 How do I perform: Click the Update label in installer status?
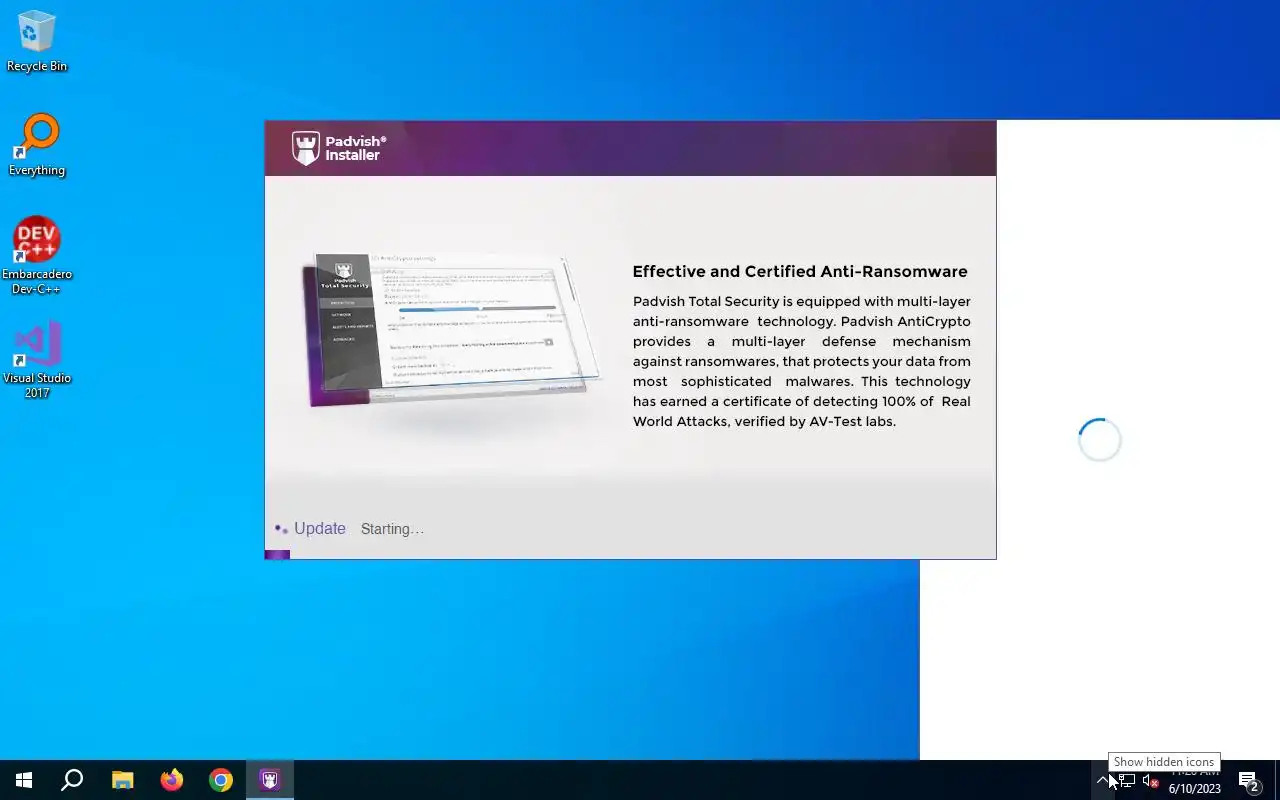(320, 528)
